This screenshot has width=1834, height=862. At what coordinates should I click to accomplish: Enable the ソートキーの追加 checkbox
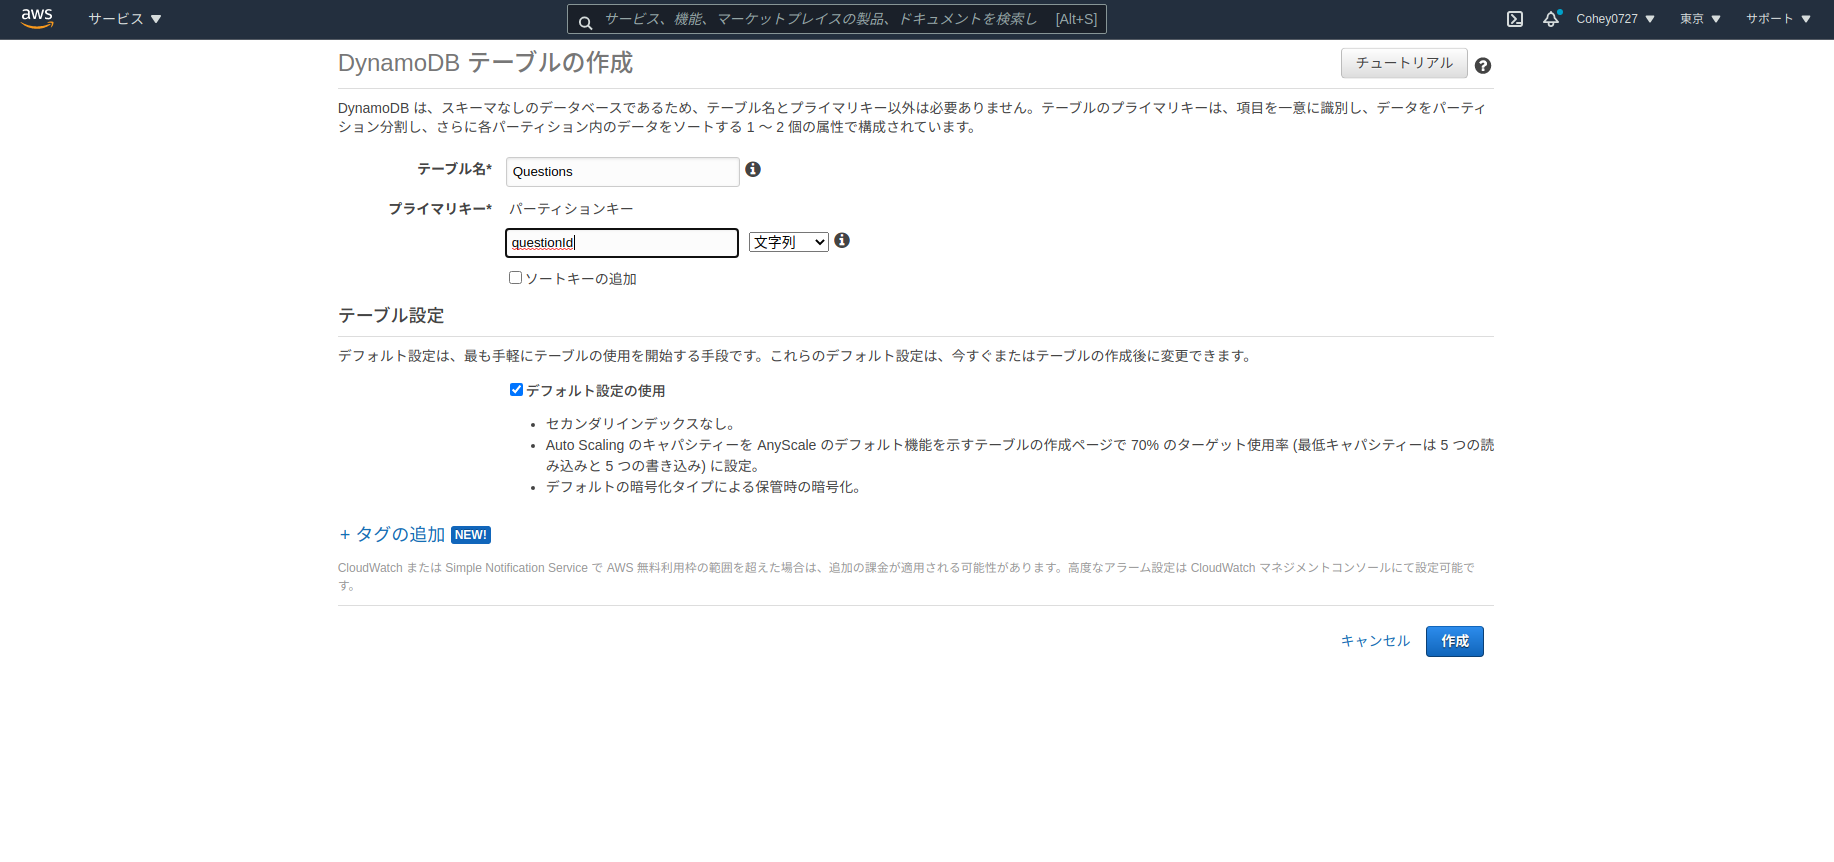click(x=516, y=278)
